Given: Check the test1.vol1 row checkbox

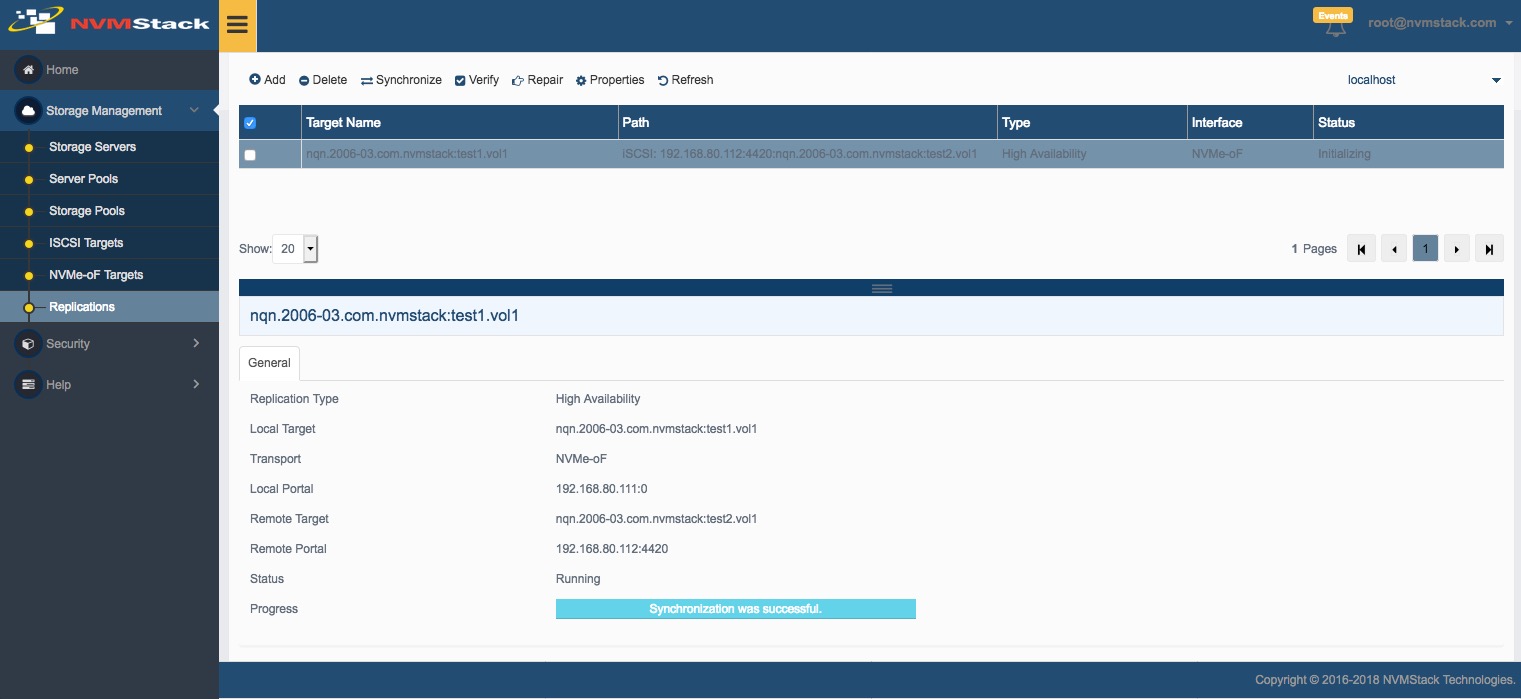Looking at the screenshot, I should pyautogui.click(x=250, y=155).
